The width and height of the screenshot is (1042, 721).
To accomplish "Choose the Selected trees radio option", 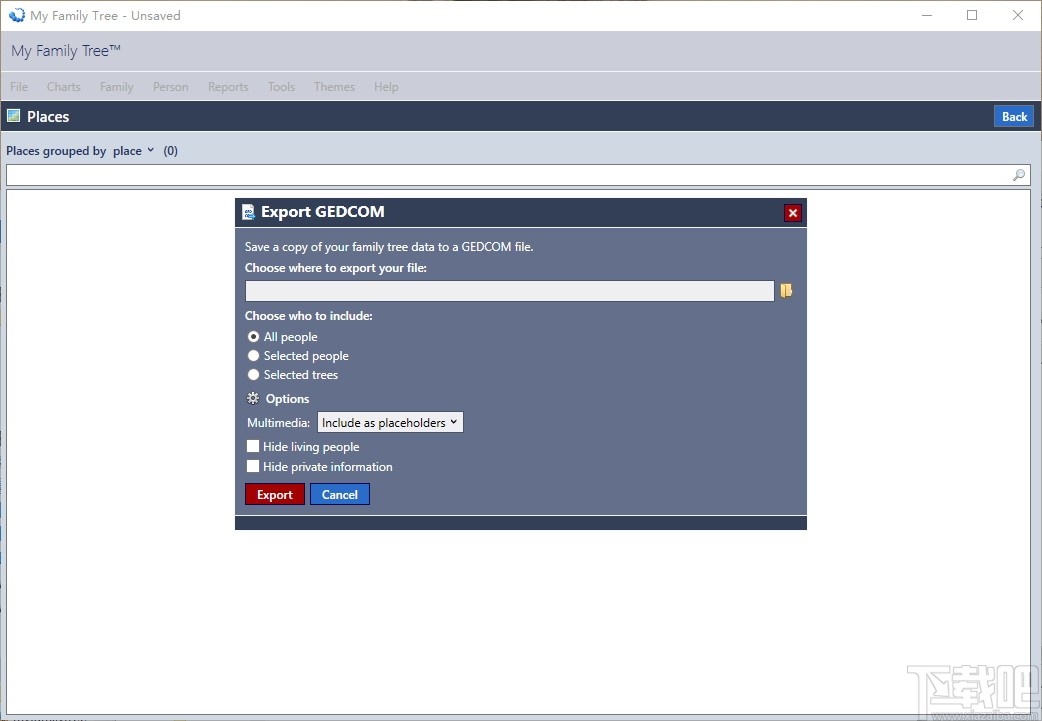I will click(253, 375).
